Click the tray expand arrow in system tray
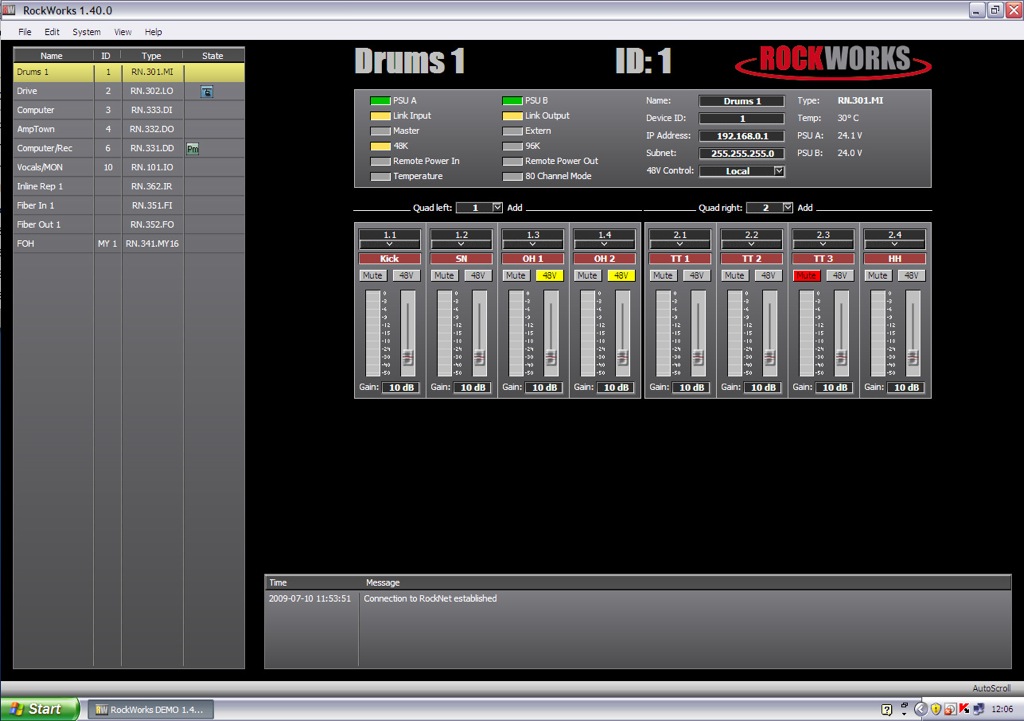This screenshot has width=1024, height=721. 921,709
